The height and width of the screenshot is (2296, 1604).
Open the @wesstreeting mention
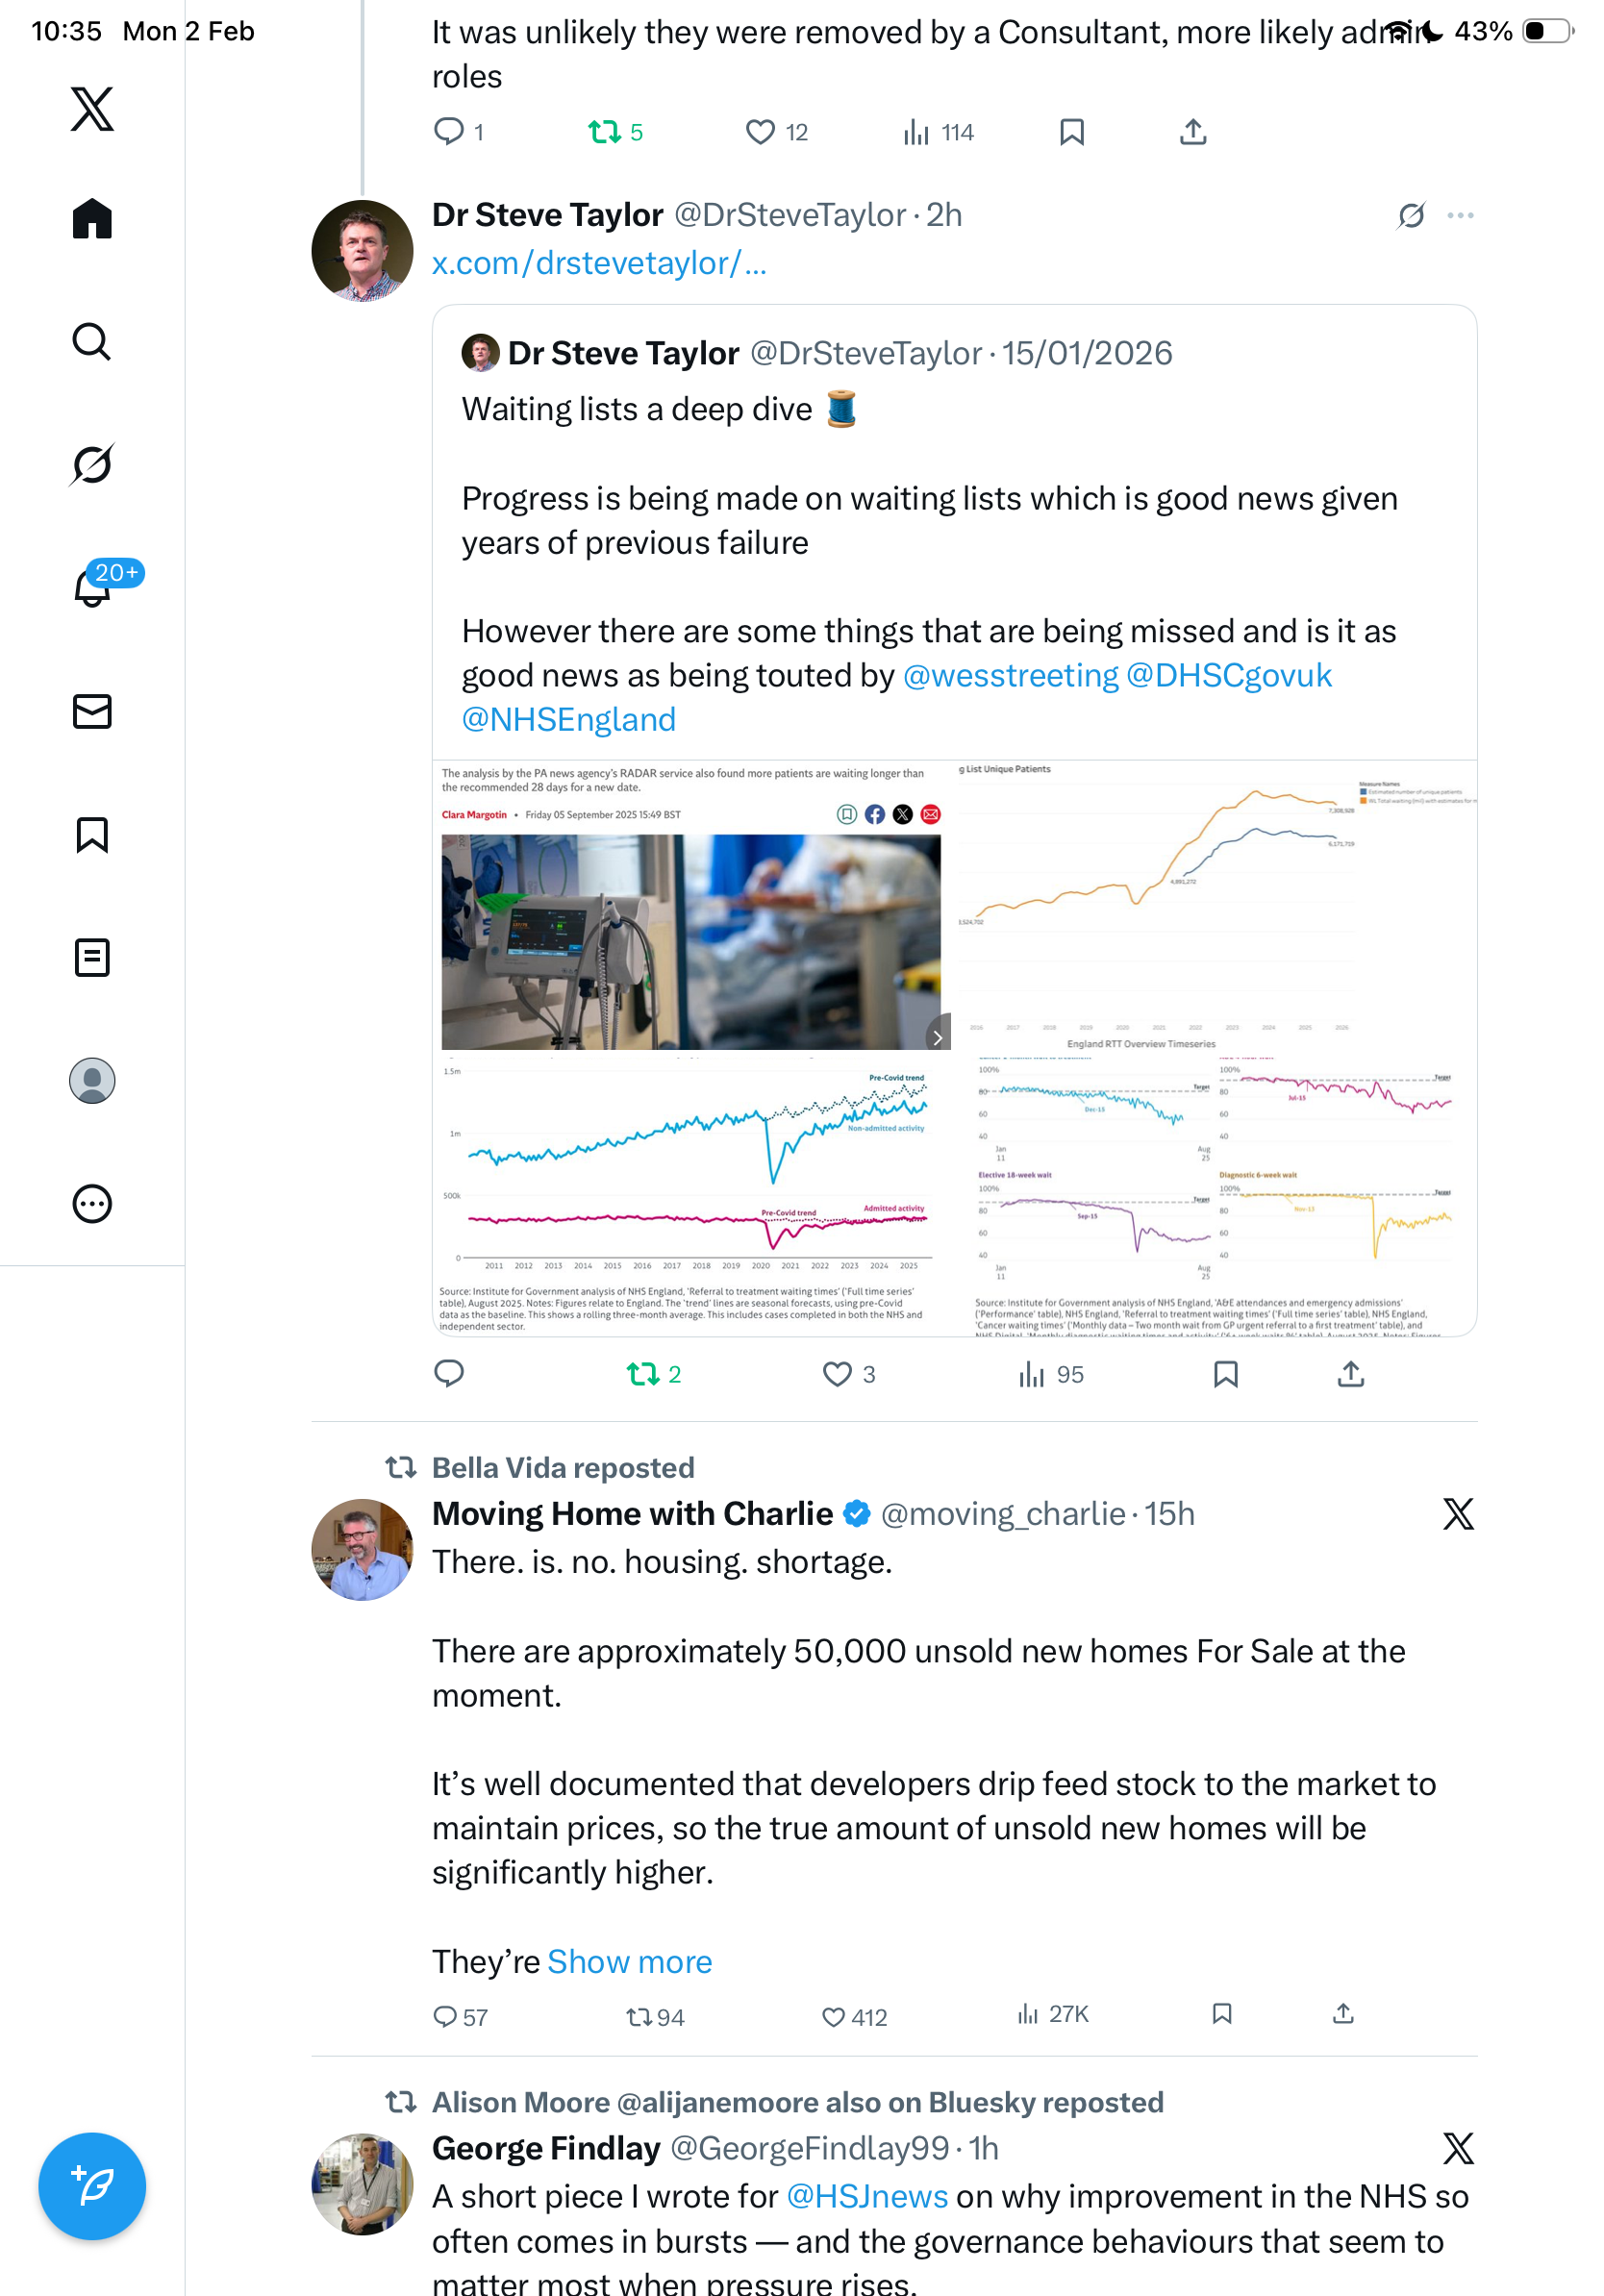tap(1010, 676)
